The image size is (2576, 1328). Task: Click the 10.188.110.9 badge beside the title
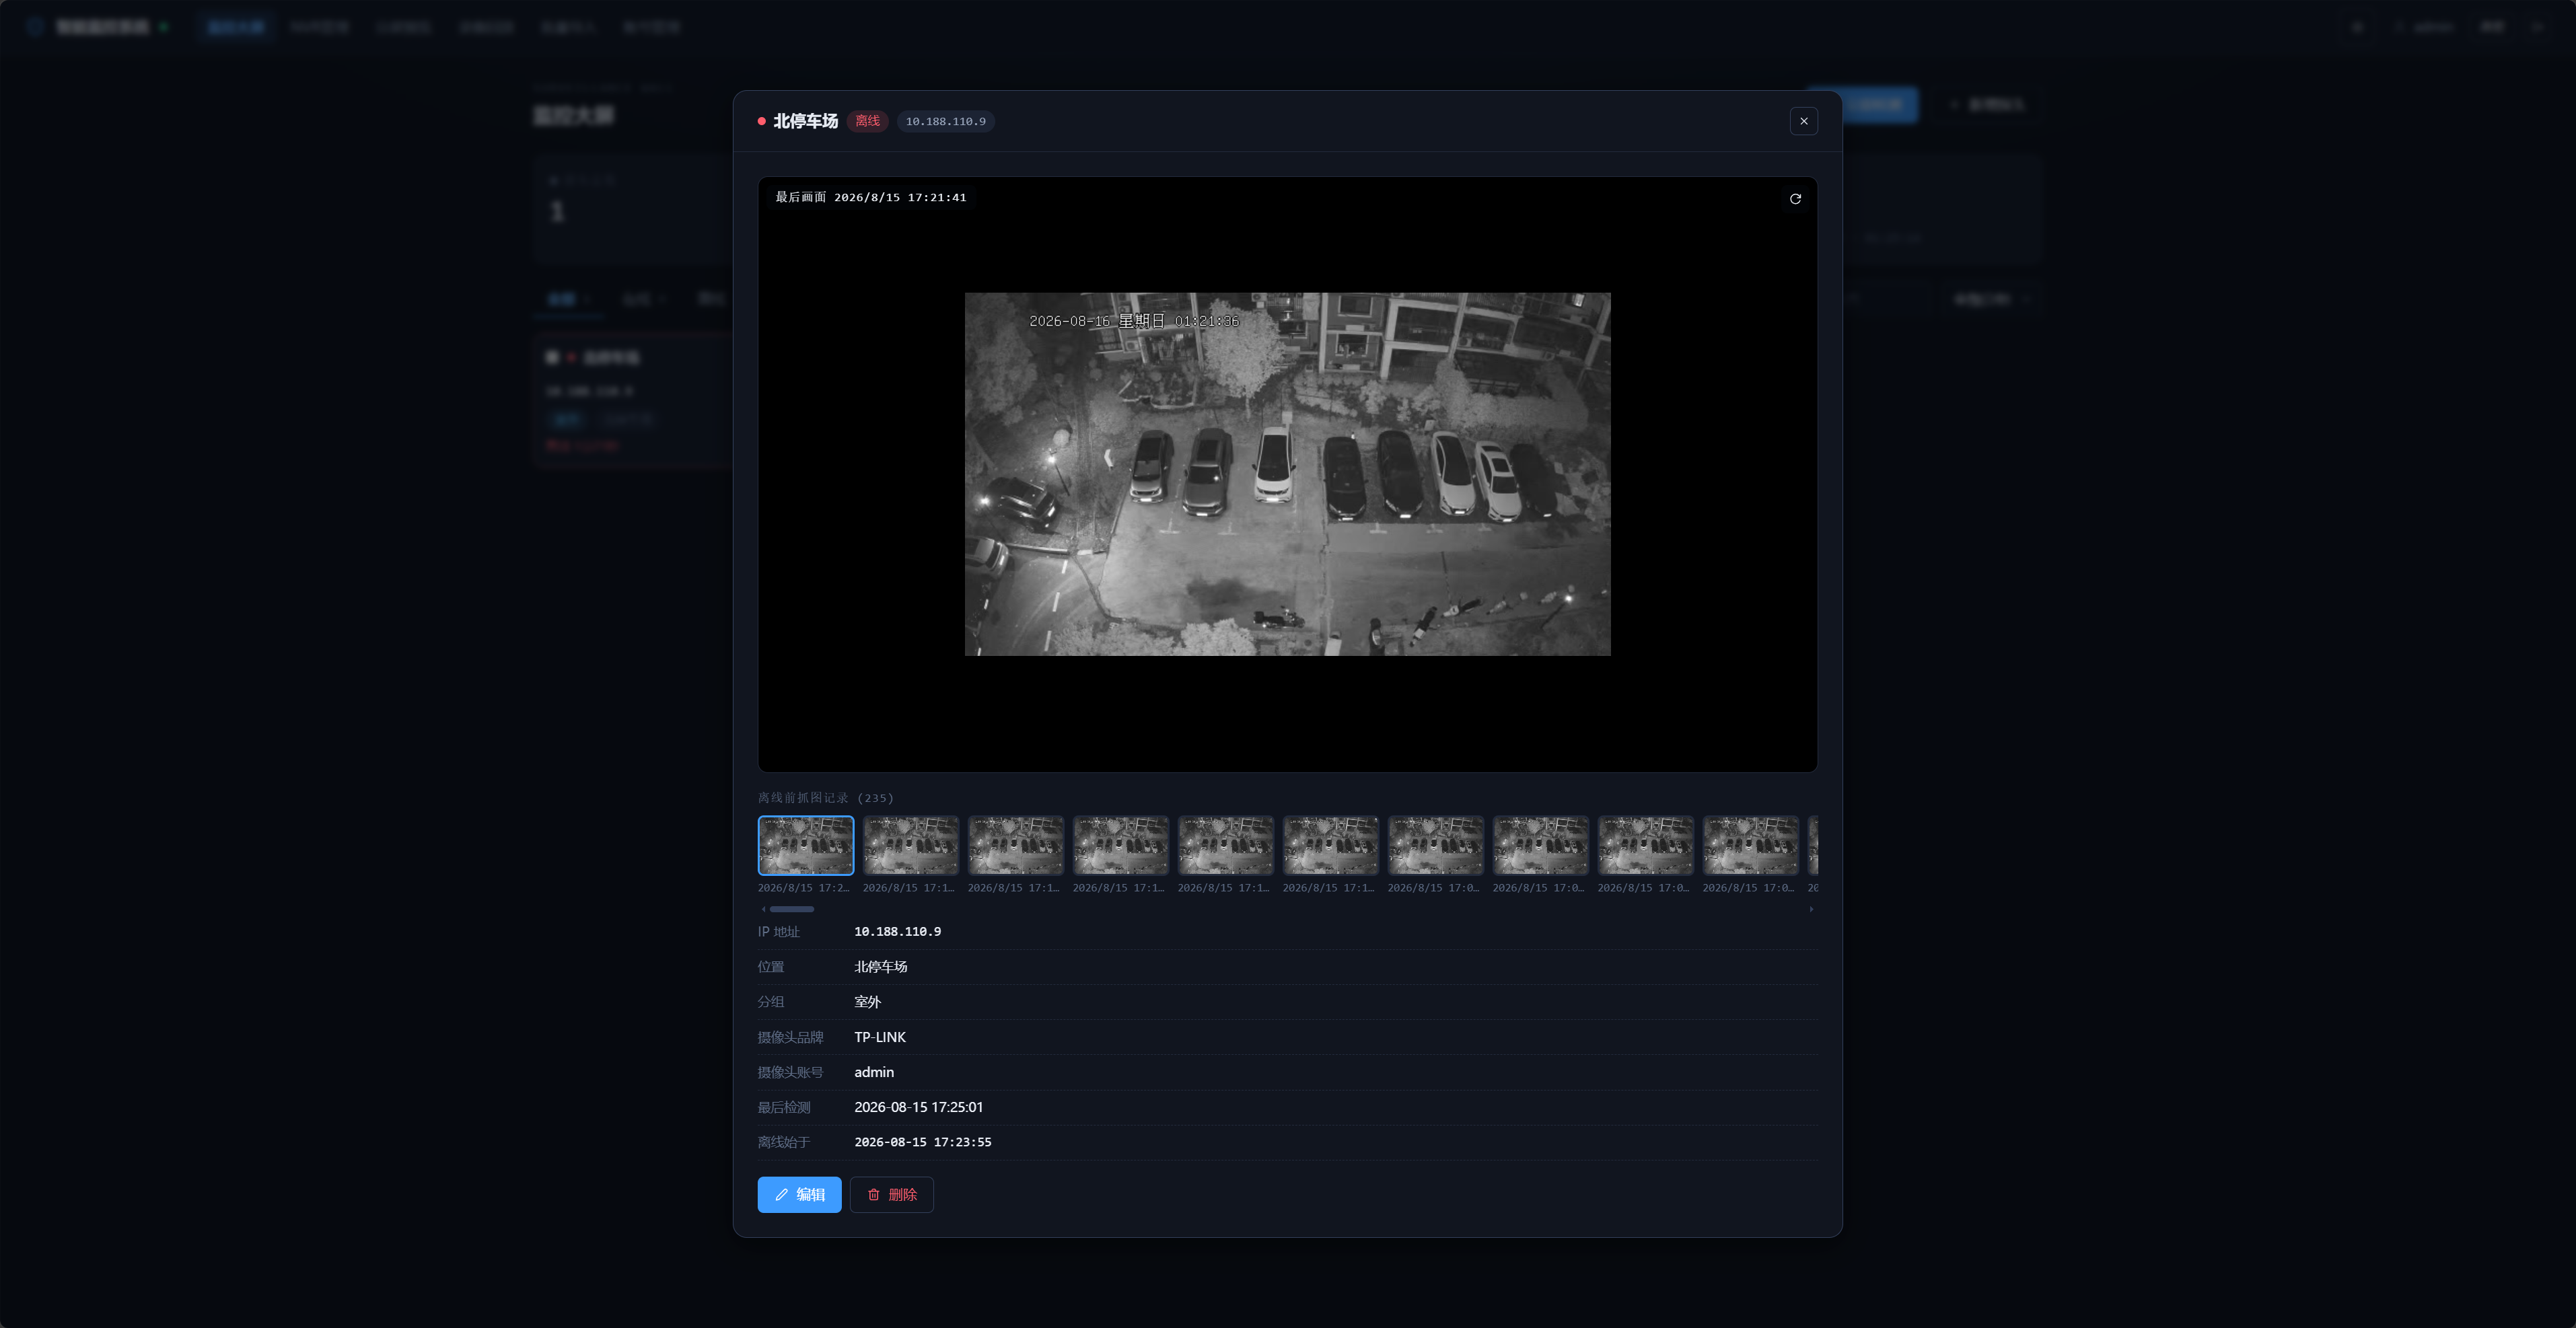click(945, 121)
